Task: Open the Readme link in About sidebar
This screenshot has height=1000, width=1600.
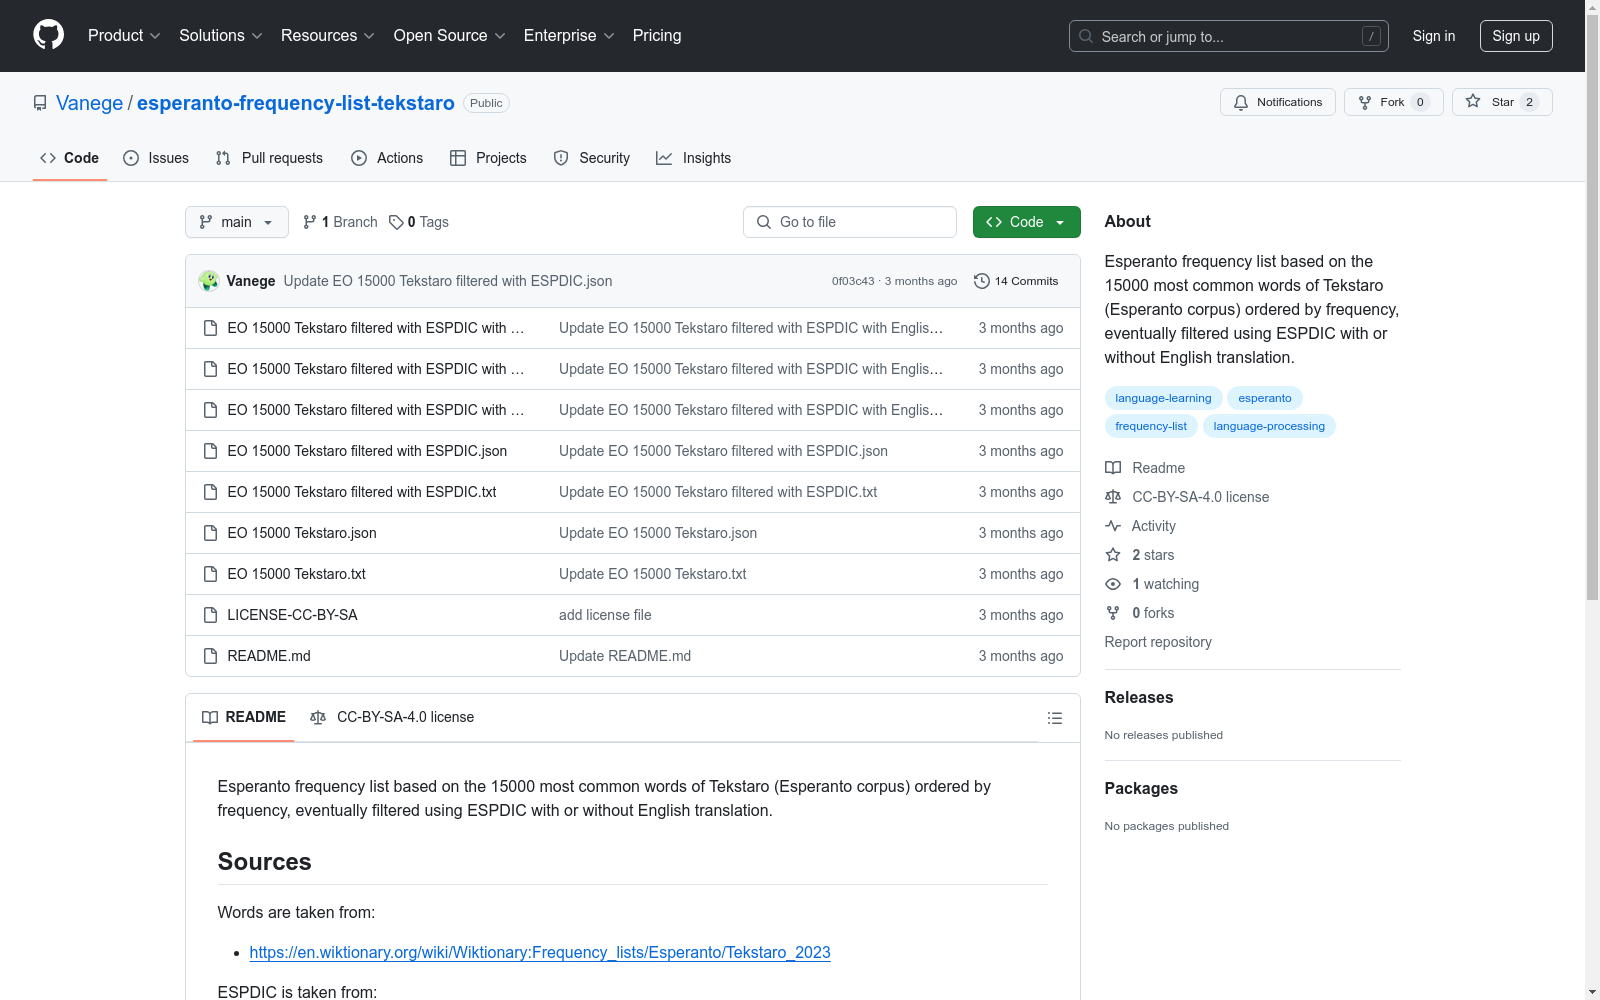Action: pyautogui.click(x=1146, y=468)
